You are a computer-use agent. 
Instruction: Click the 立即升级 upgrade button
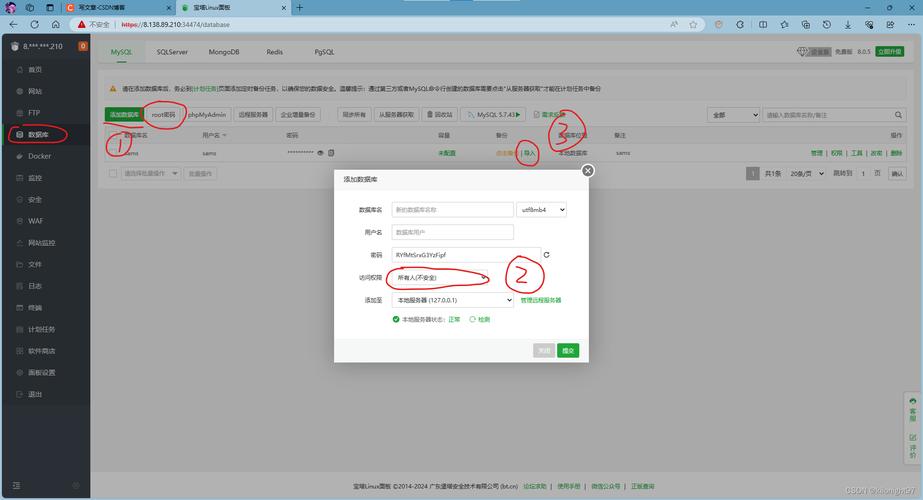point(889,52)
